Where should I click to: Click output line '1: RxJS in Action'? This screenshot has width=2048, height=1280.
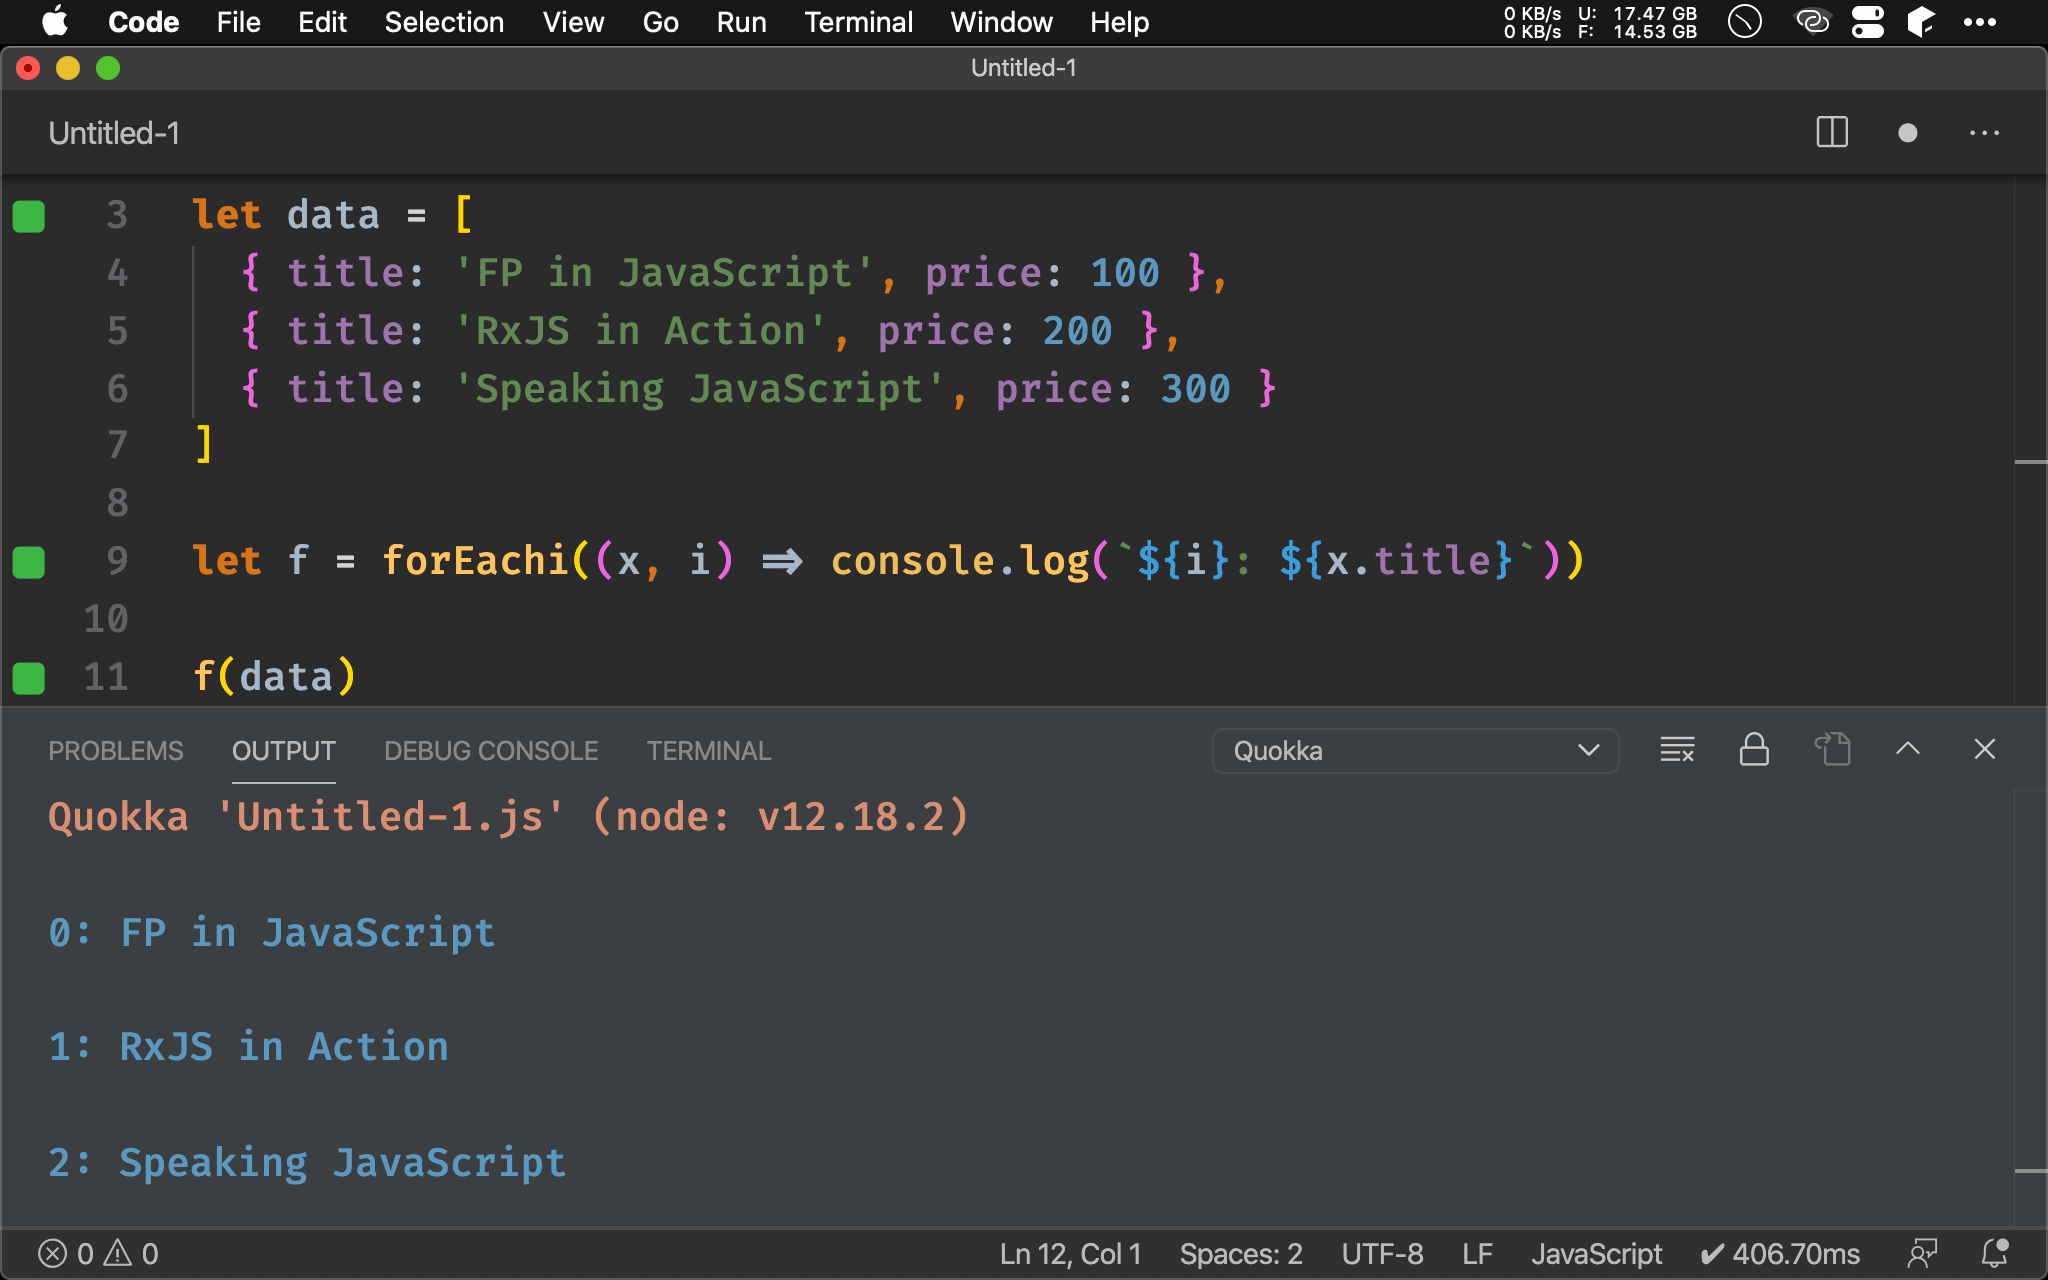pyautogui.click(x=248, y=1047)
